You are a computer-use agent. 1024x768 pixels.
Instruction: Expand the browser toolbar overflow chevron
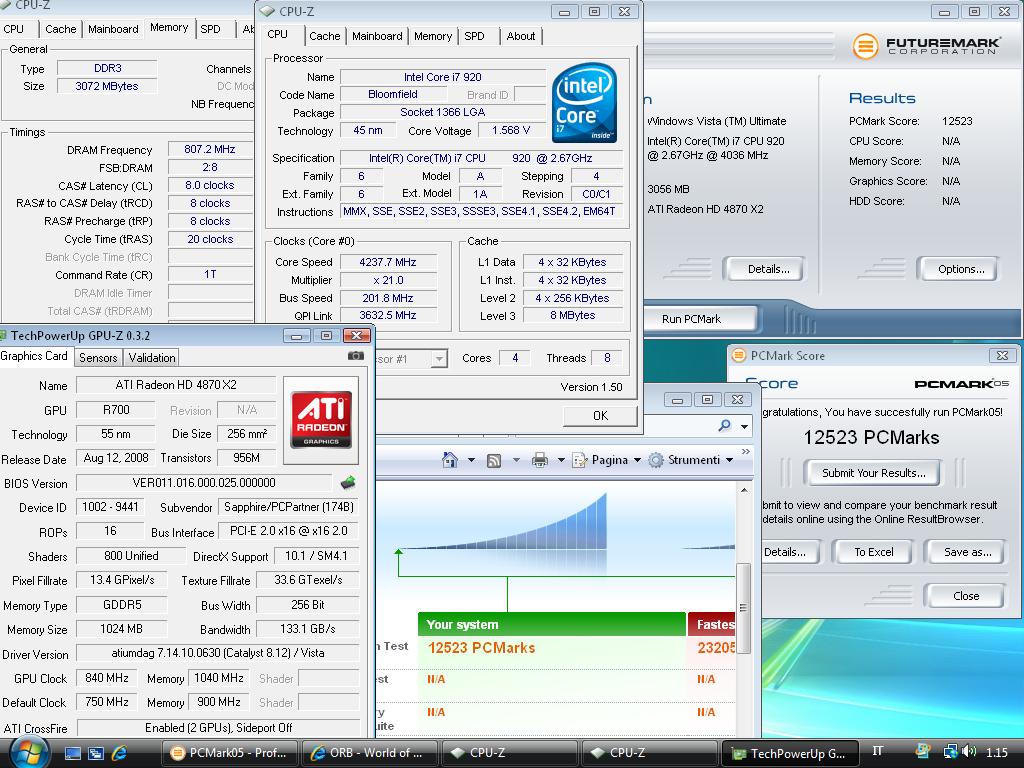tap(746, 451)
